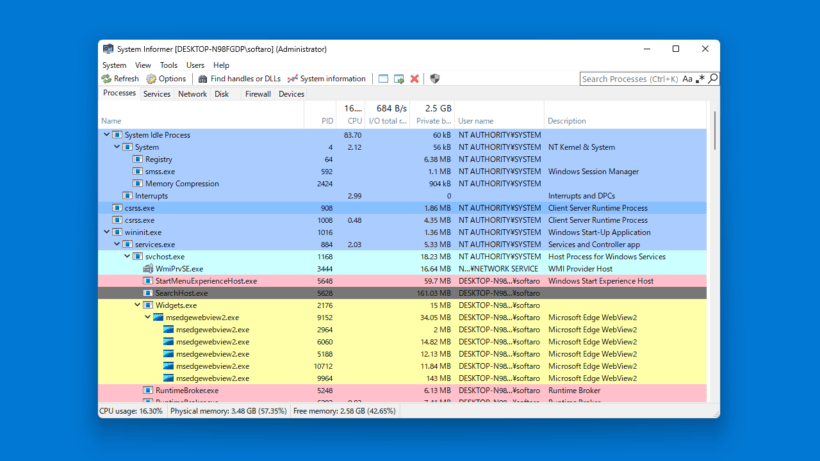Open the Users menu
820x461 pixels.
pyautogui.click(x=195, y=65)
